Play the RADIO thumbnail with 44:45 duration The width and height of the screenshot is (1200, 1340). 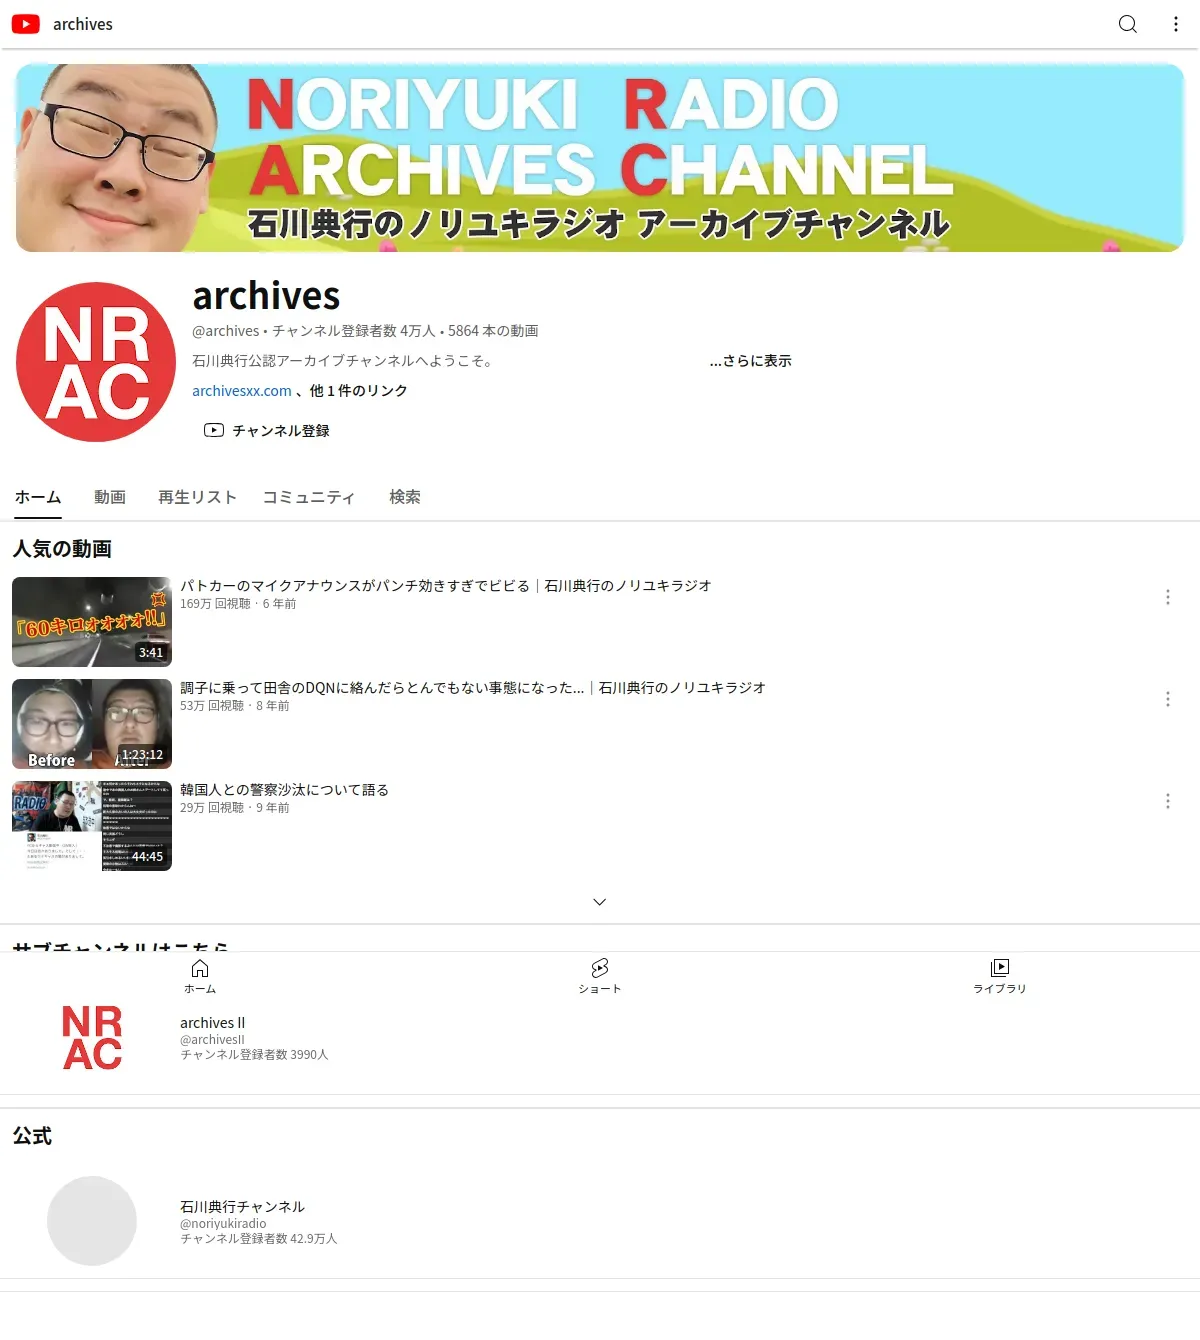point(92,826)
